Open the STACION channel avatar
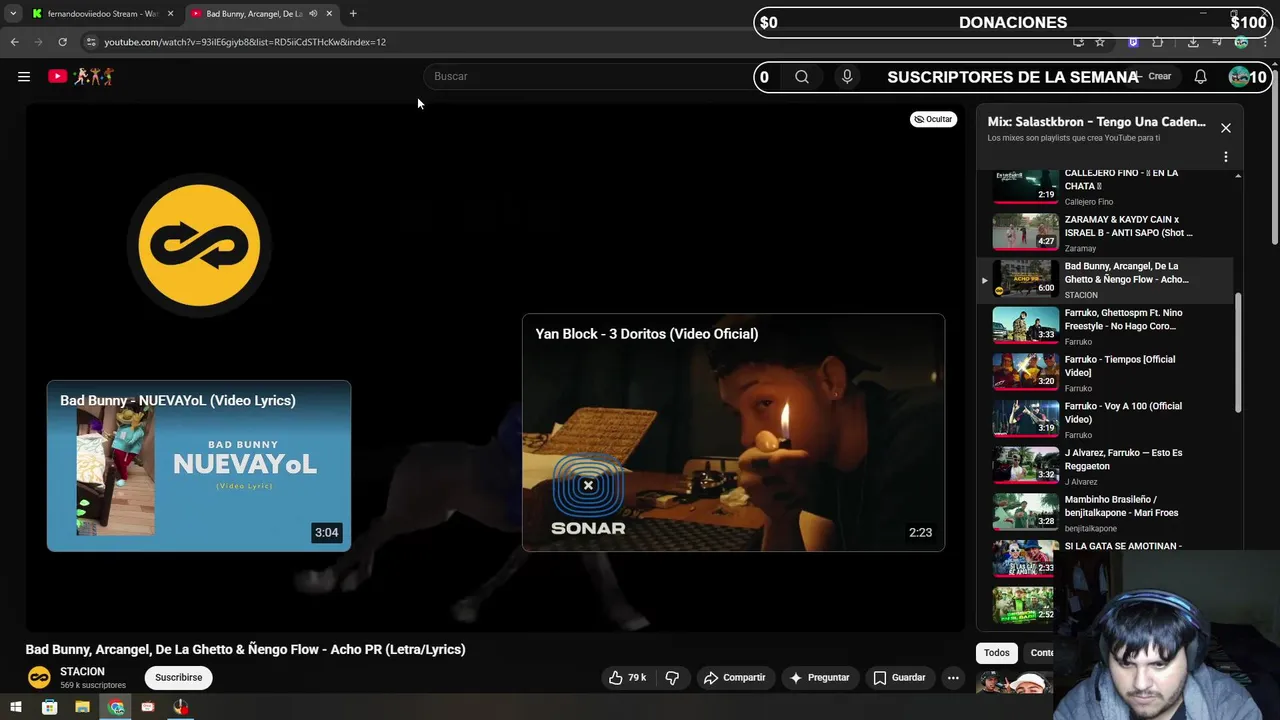Viewport: 1280px width, 720px height. tap(39, 678)
